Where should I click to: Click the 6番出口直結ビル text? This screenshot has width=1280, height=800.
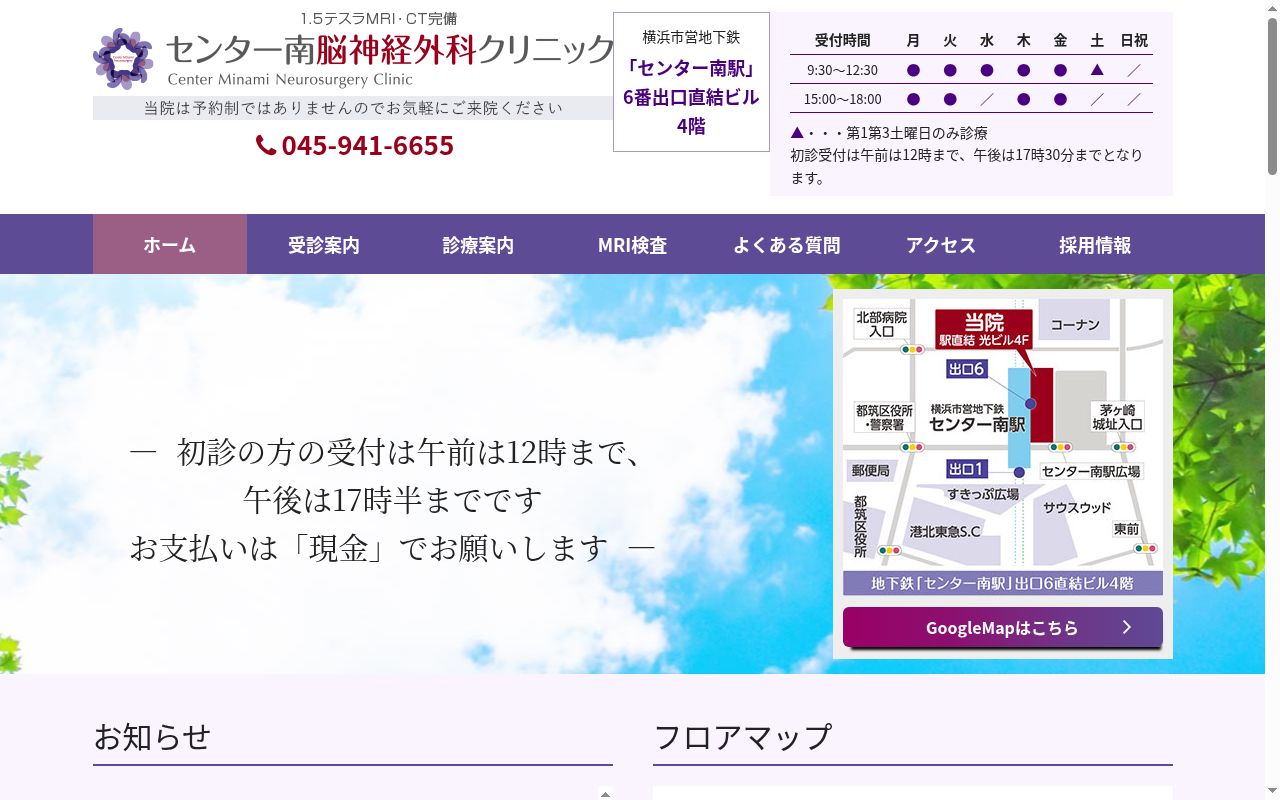coord(691,97)
